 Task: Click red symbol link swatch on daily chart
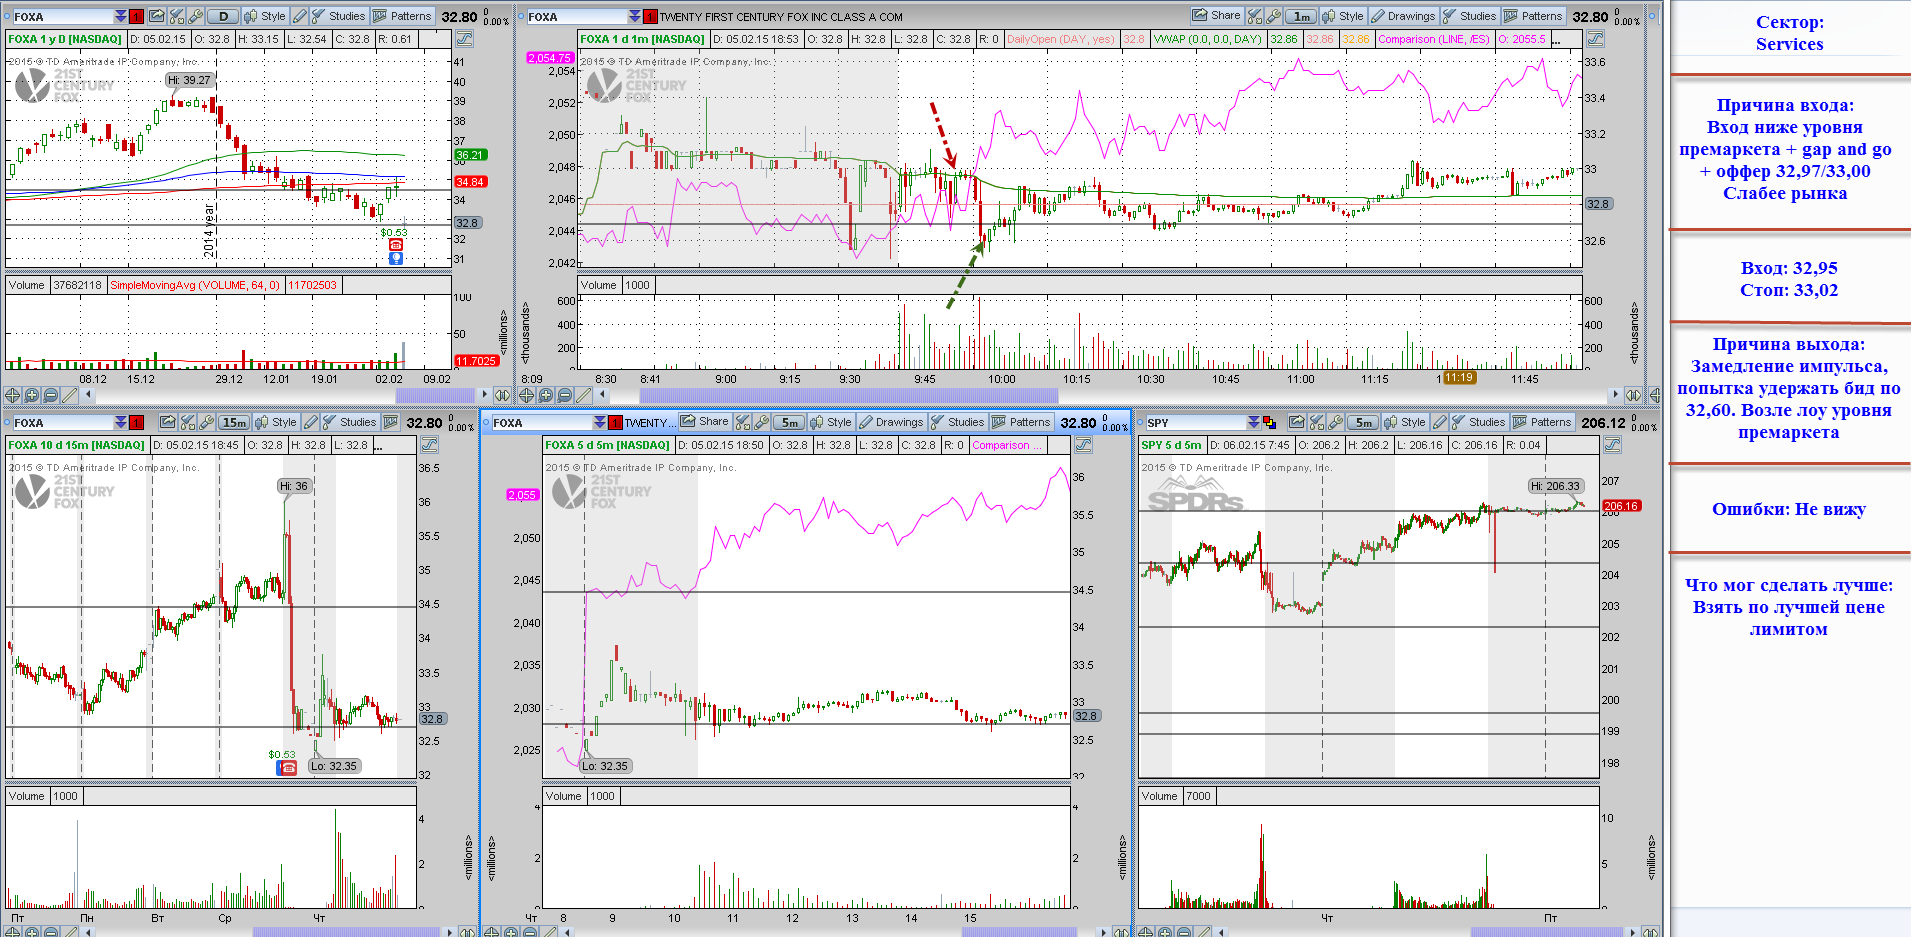[x=137, y=16]
